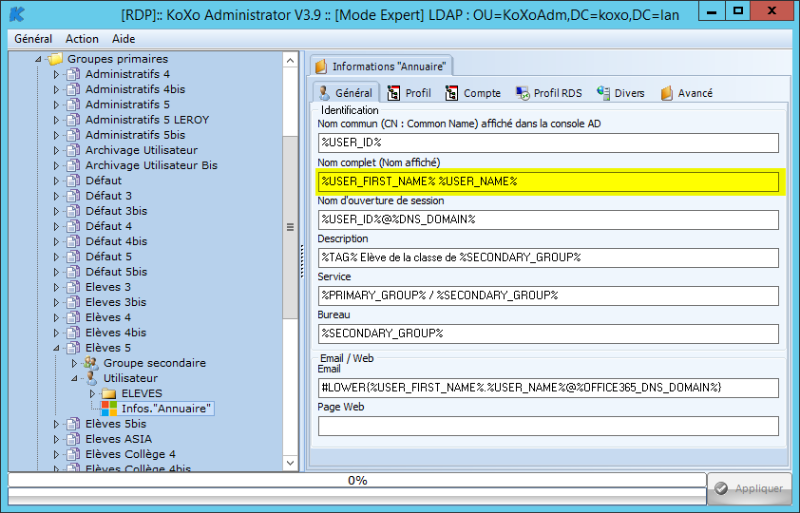Click the Service input field

[548, 296]
